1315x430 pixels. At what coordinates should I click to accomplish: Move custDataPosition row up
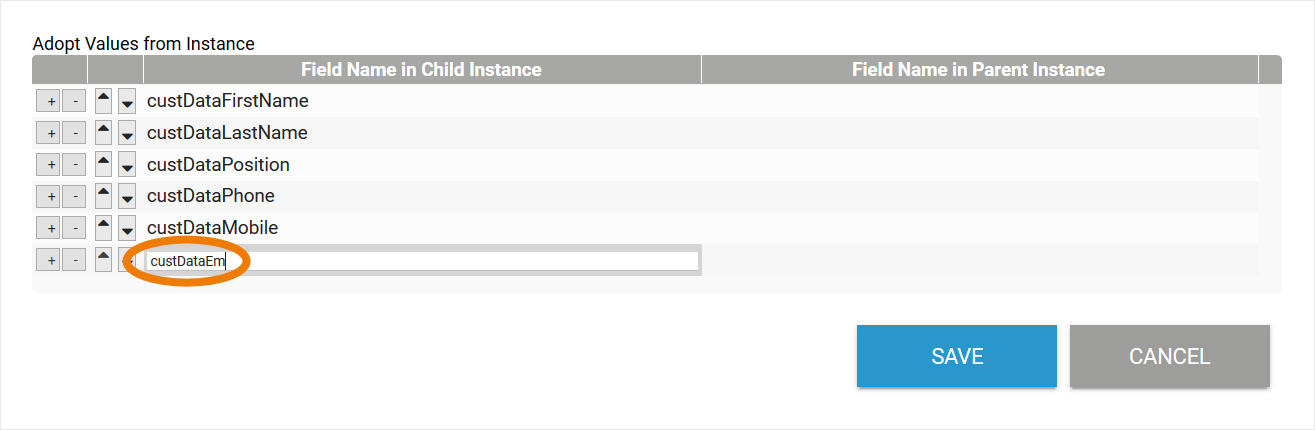pyautogui.click(x=103, y=165)
